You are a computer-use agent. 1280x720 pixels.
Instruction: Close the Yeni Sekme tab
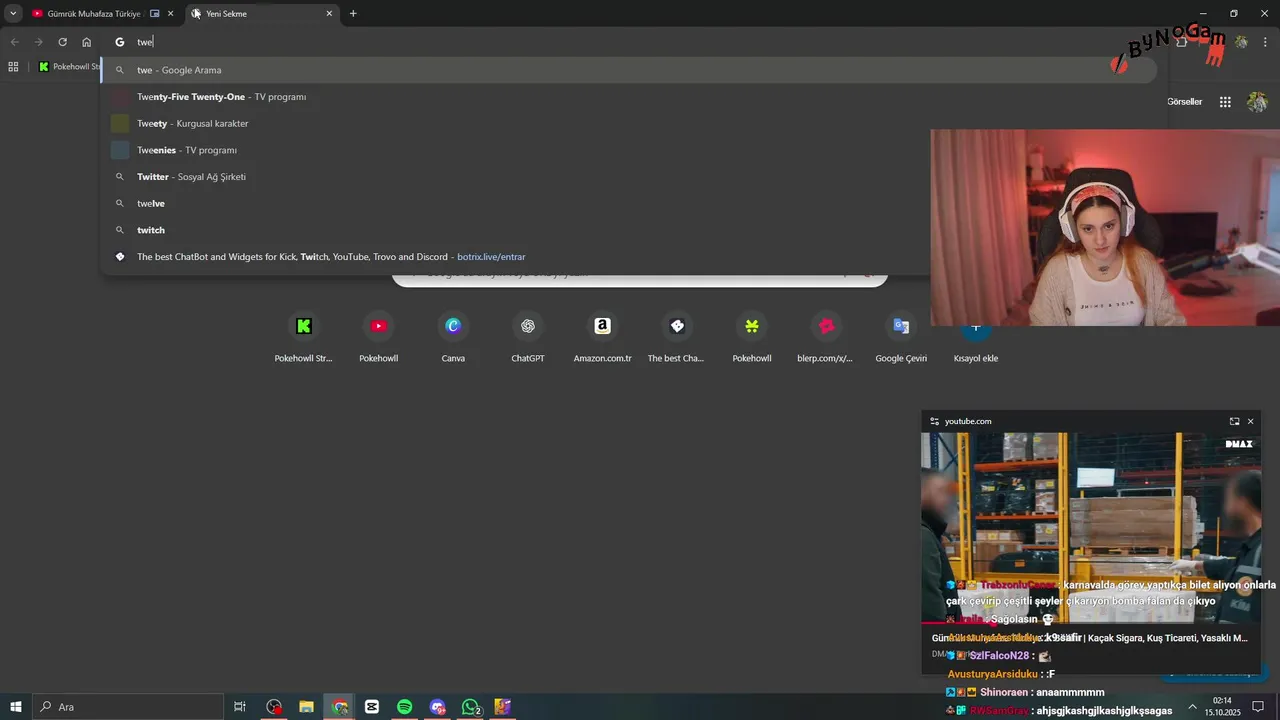click(x=329, y=14)
